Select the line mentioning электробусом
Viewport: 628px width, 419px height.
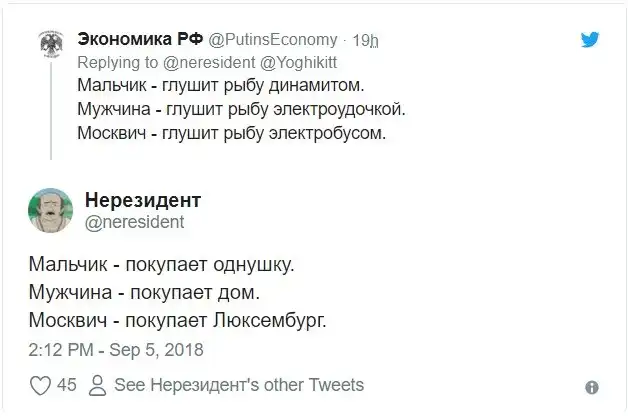[x=230, y=132]
